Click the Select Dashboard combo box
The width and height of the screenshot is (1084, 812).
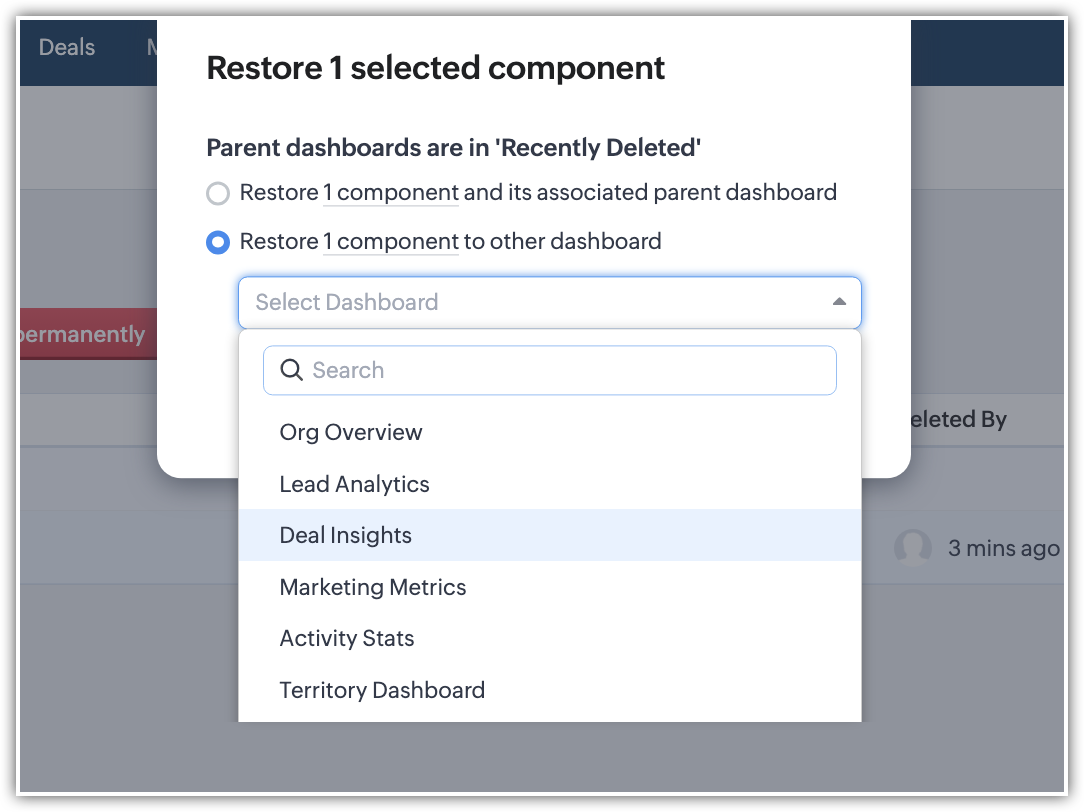[548, 302]
